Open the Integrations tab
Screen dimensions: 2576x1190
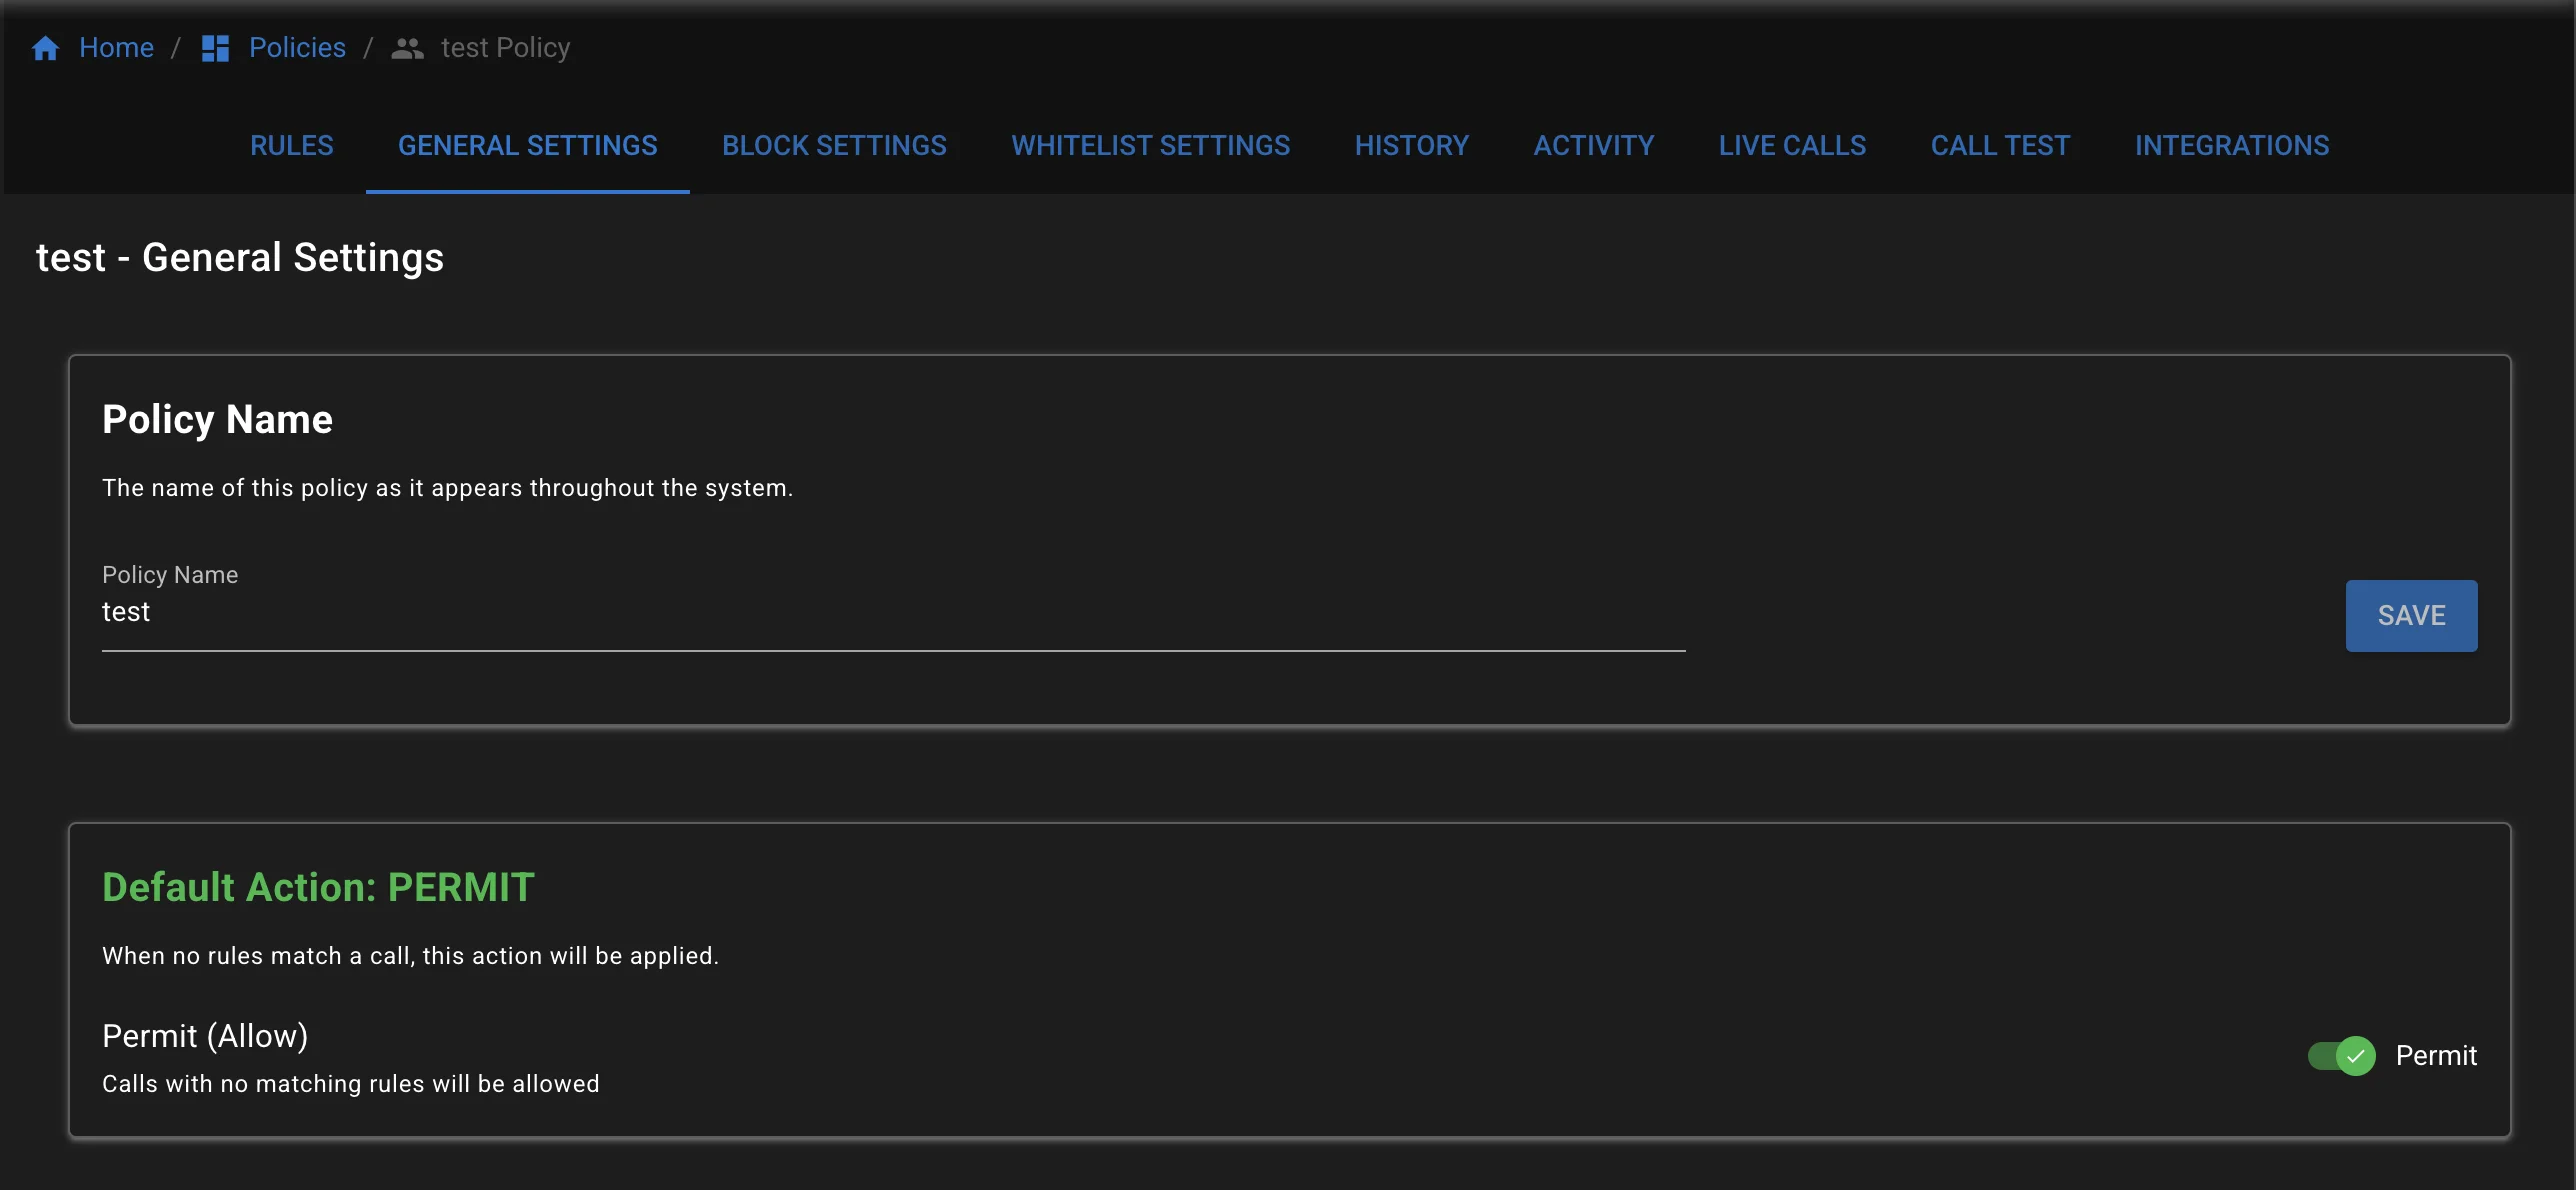tap(2231, 146)
